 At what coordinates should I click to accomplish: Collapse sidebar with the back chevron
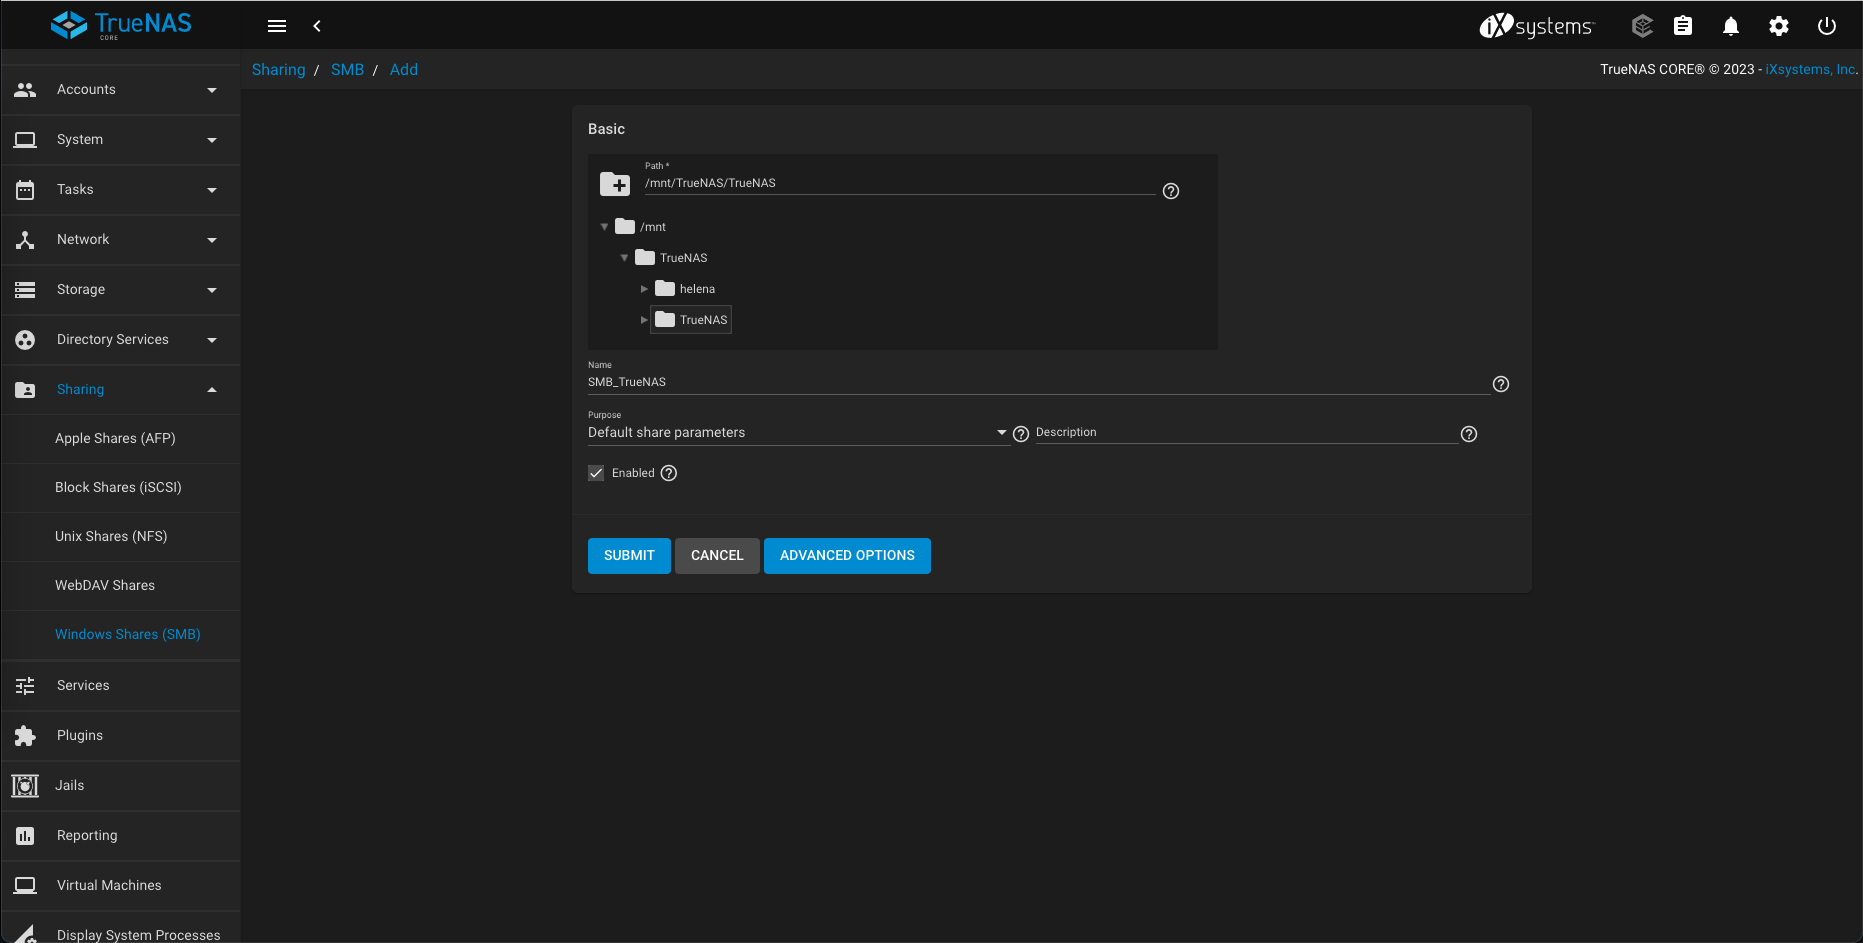click(x=317, y=26)
